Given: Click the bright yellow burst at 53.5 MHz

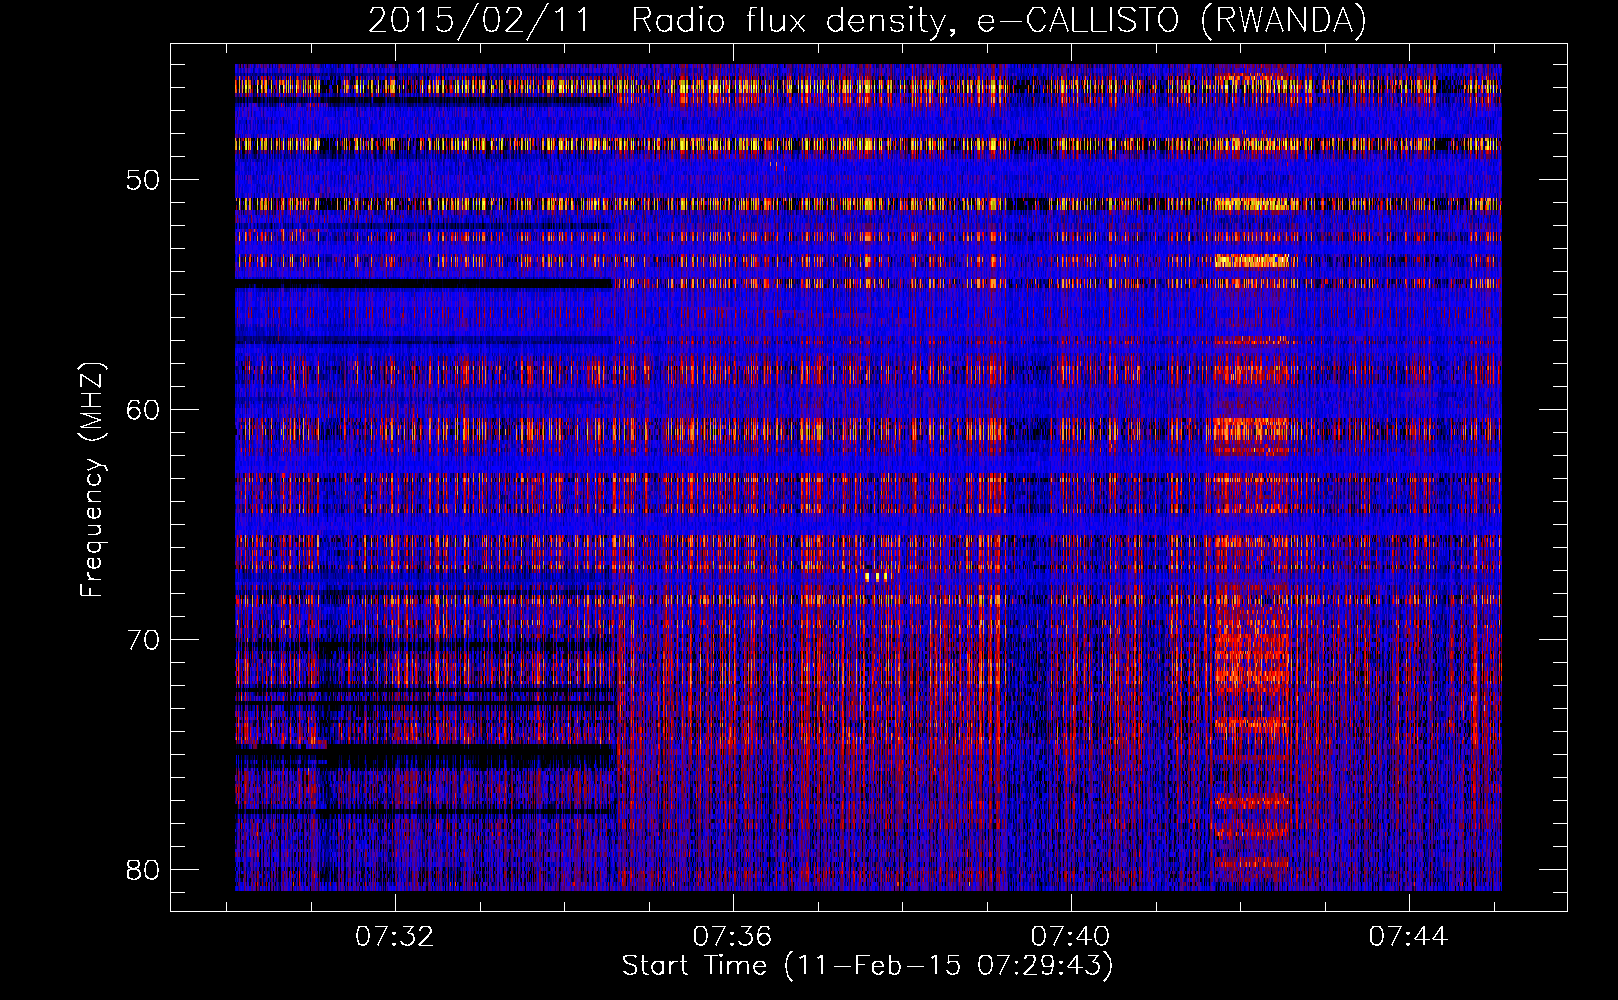Looking at the screenshot, I should coord(1252,261).
